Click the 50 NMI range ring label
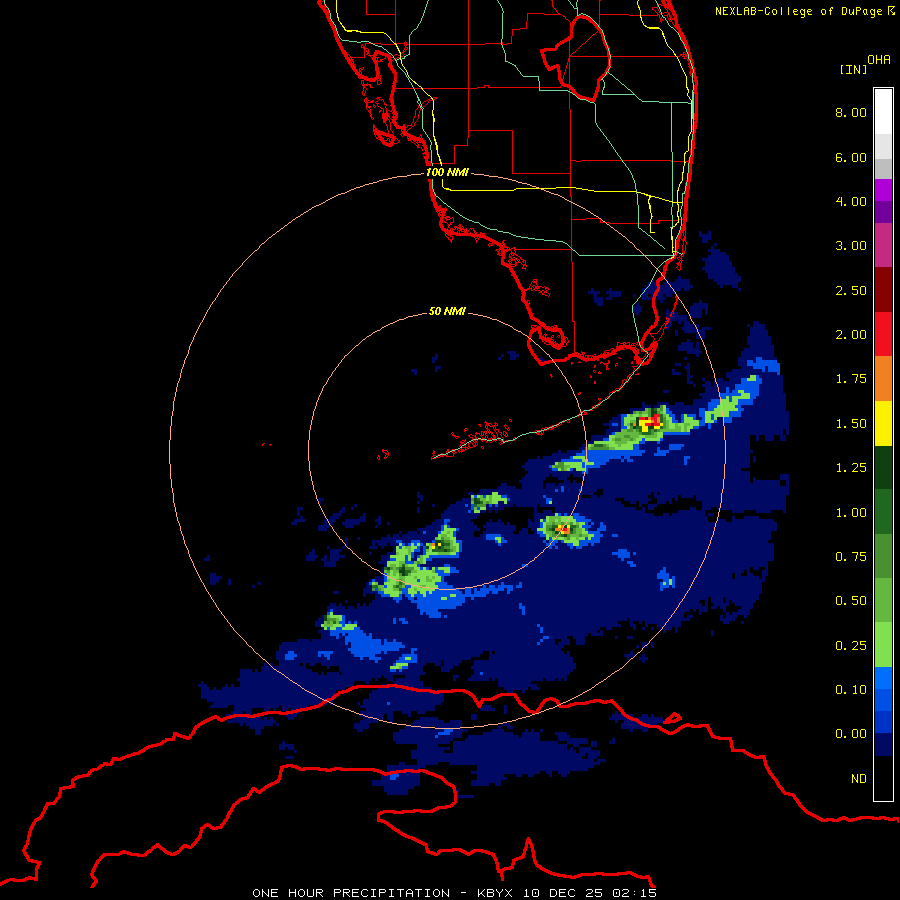Screen dimensions: 900x900 tap(447, 311)
